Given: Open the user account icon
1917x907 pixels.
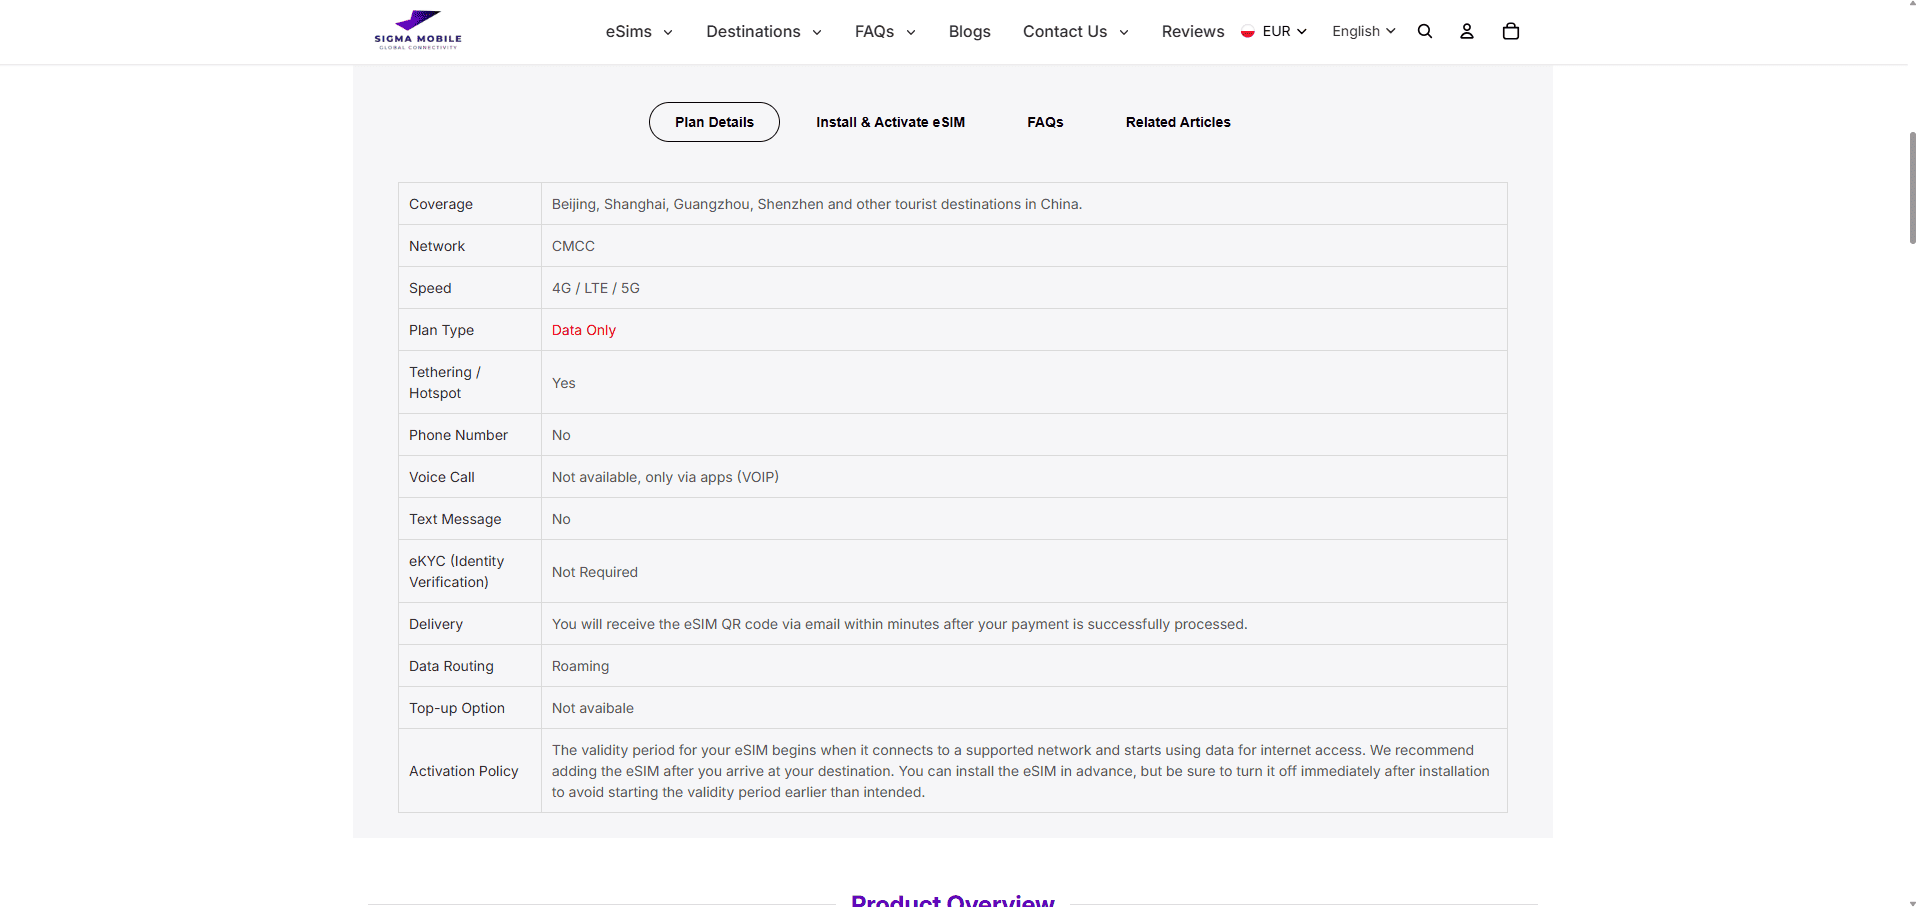Looking at the screenshot, I should [x=1467, y=31].
